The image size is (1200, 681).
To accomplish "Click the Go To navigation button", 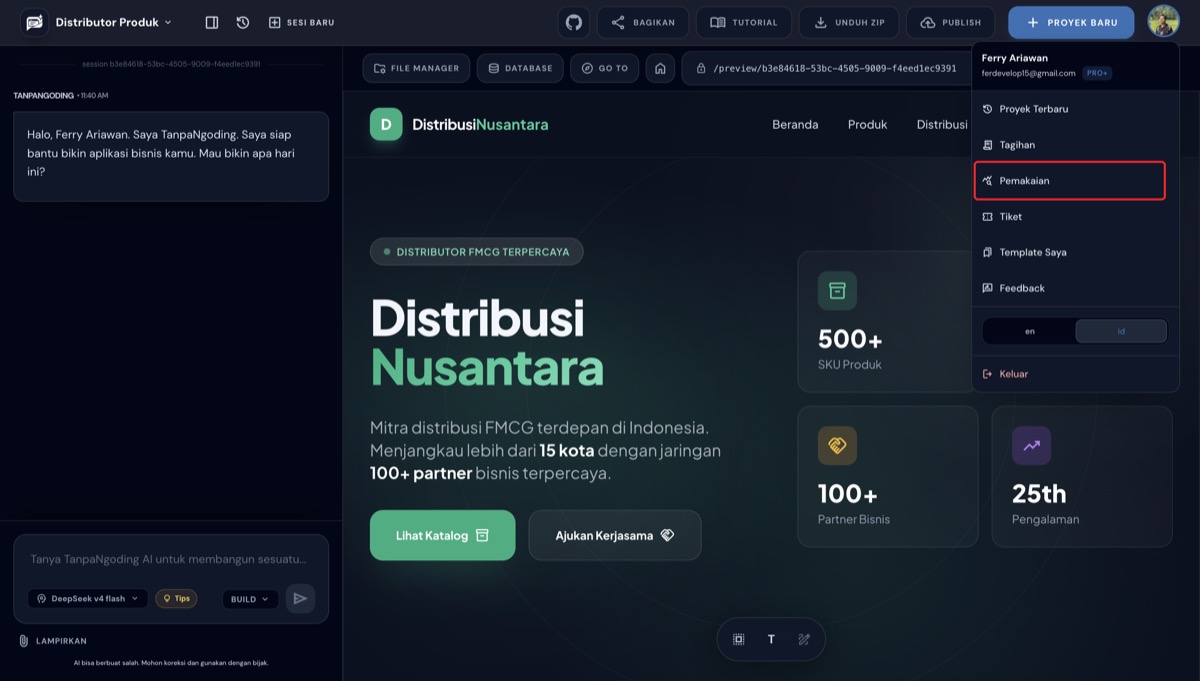I will tap(604, 68).
